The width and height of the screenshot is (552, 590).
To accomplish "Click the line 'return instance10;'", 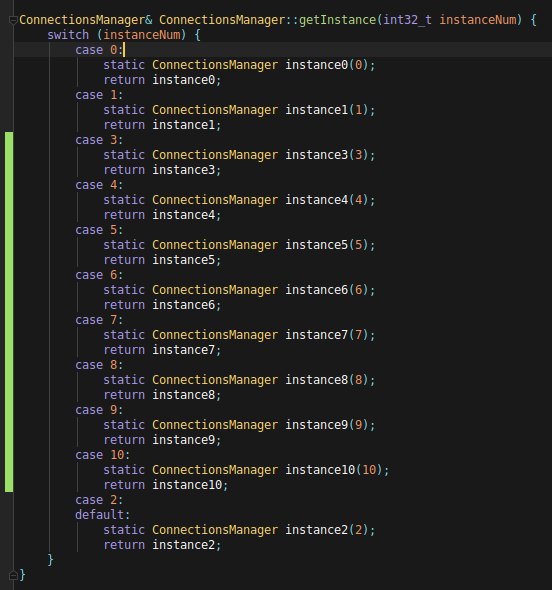I will pos(166,485).
